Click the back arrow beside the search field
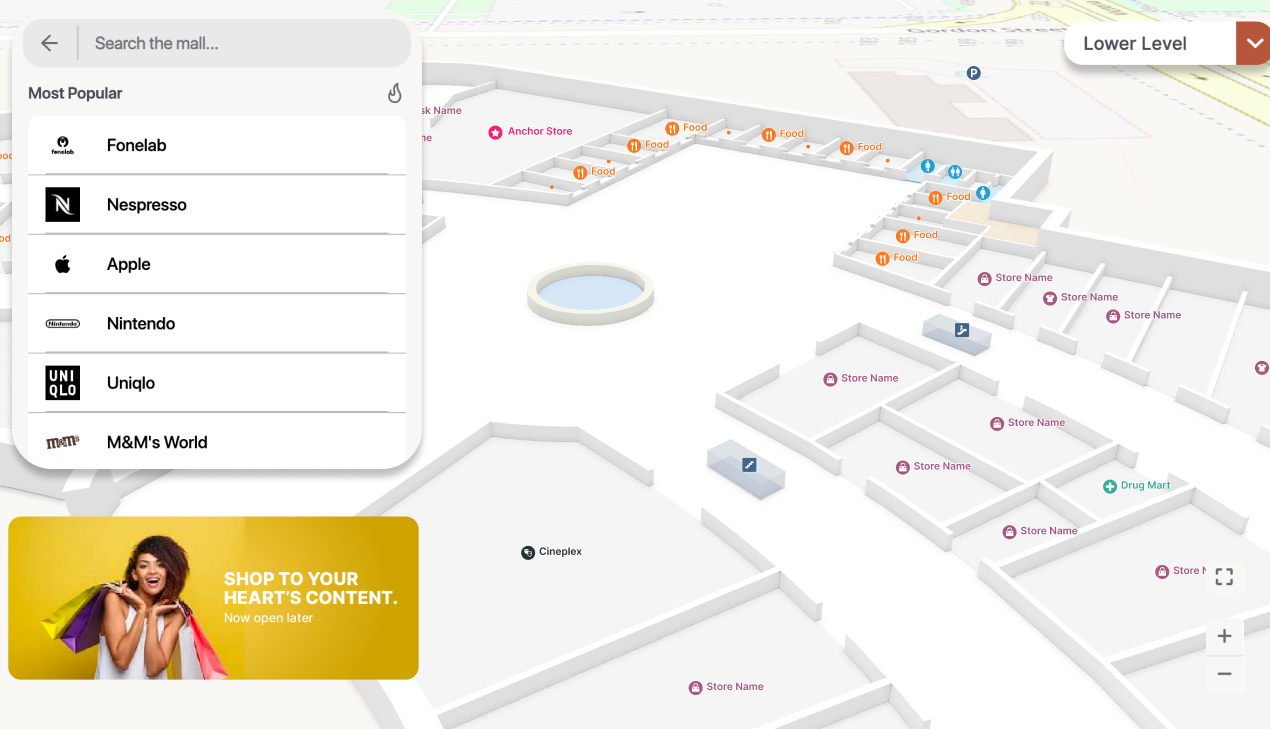Viewport: 1270px width, 729px height. [x=49, y=43]
